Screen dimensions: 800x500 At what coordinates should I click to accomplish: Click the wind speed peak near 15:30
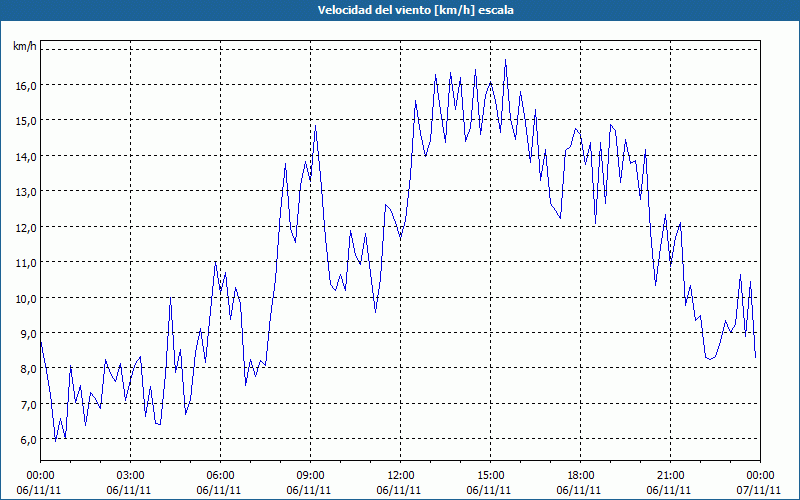(505, 60)
